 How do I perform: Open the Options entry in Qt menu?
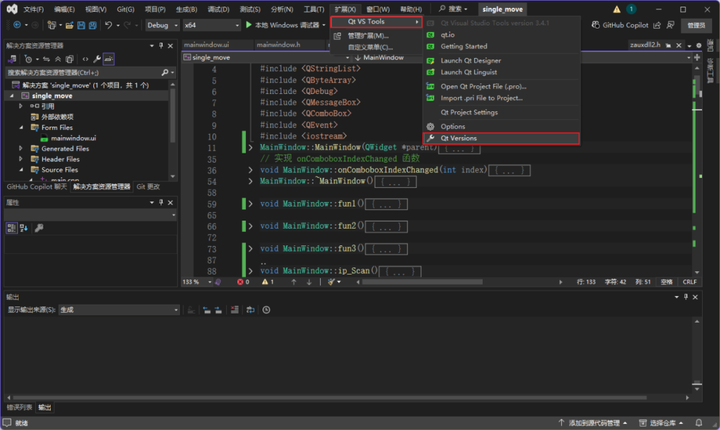[x=501, y=126]
